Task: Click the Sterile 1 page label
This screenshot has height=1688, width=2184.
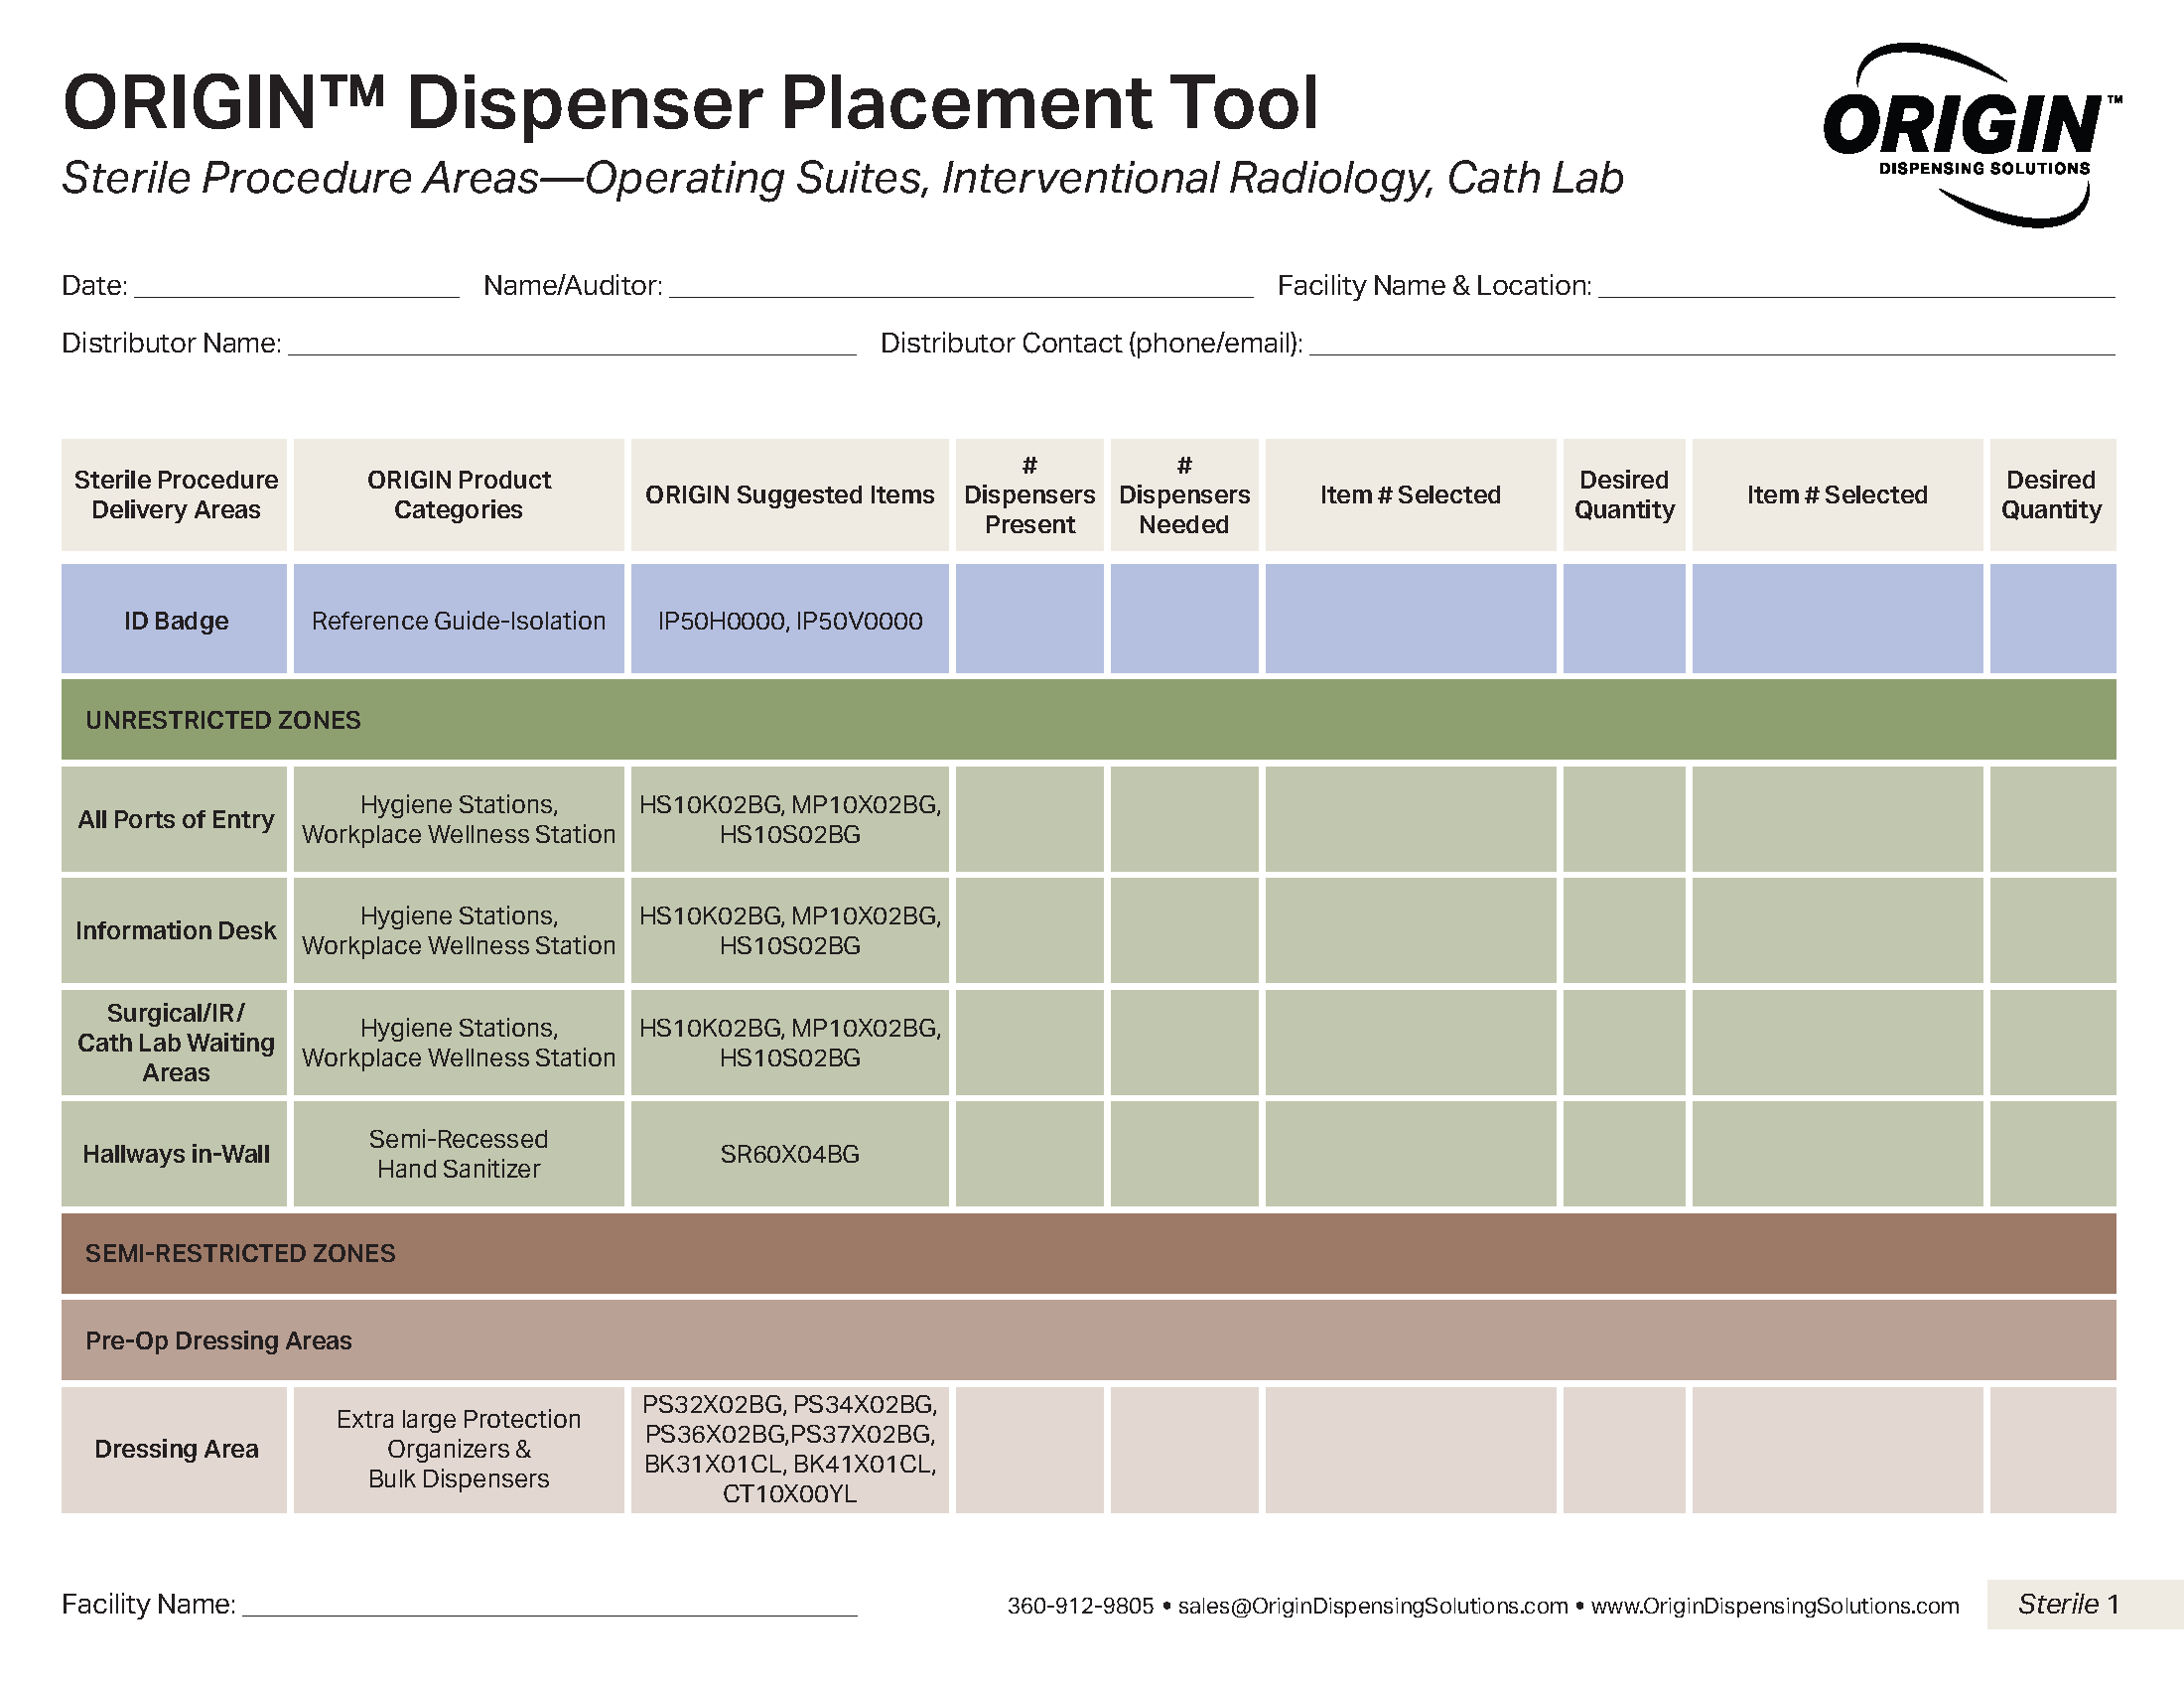Action: pyautogui.click(x=2067, y=1604)
